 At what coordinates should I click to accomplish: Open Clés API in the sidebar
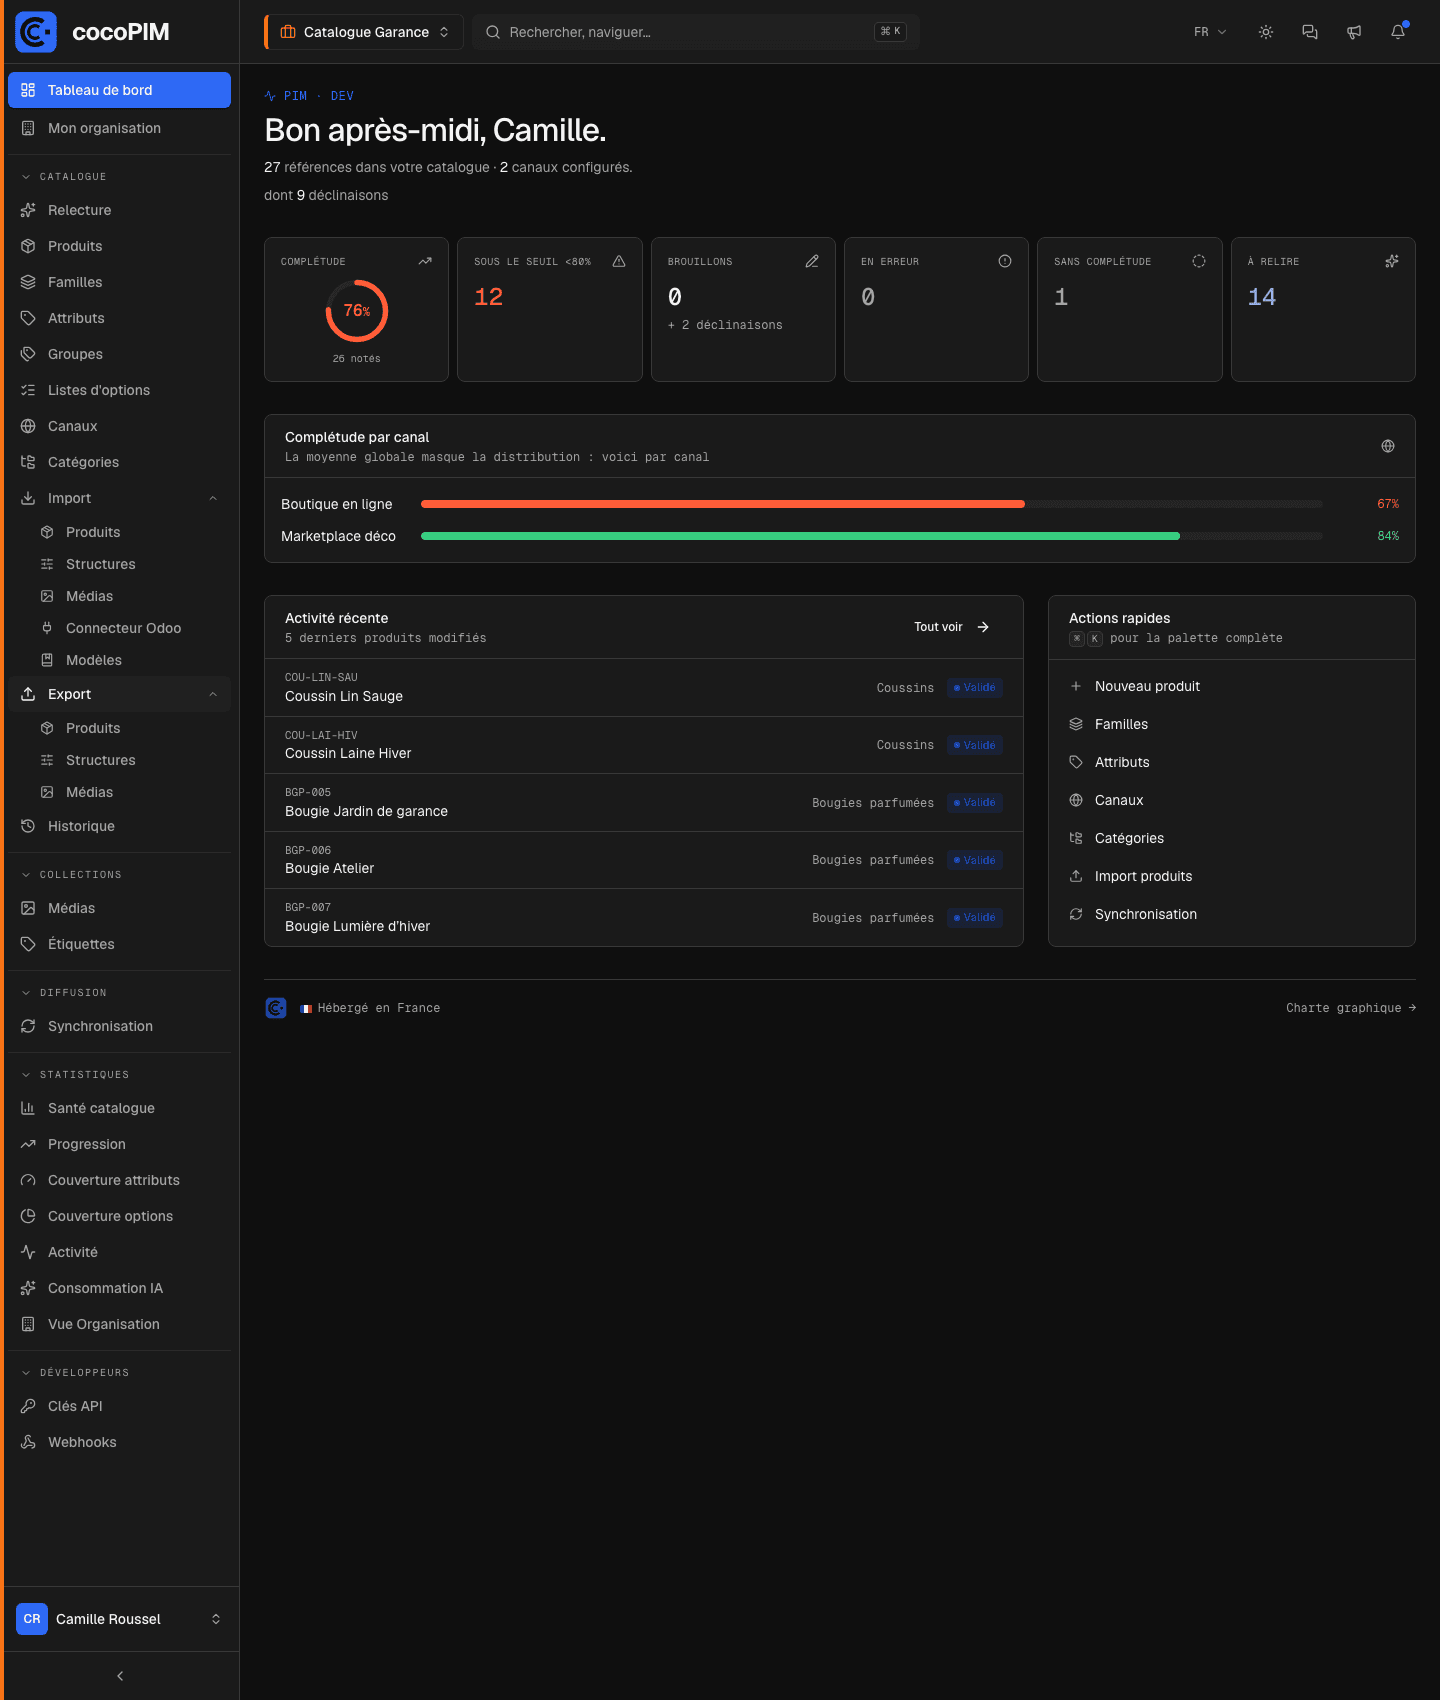pos(119,1406)
